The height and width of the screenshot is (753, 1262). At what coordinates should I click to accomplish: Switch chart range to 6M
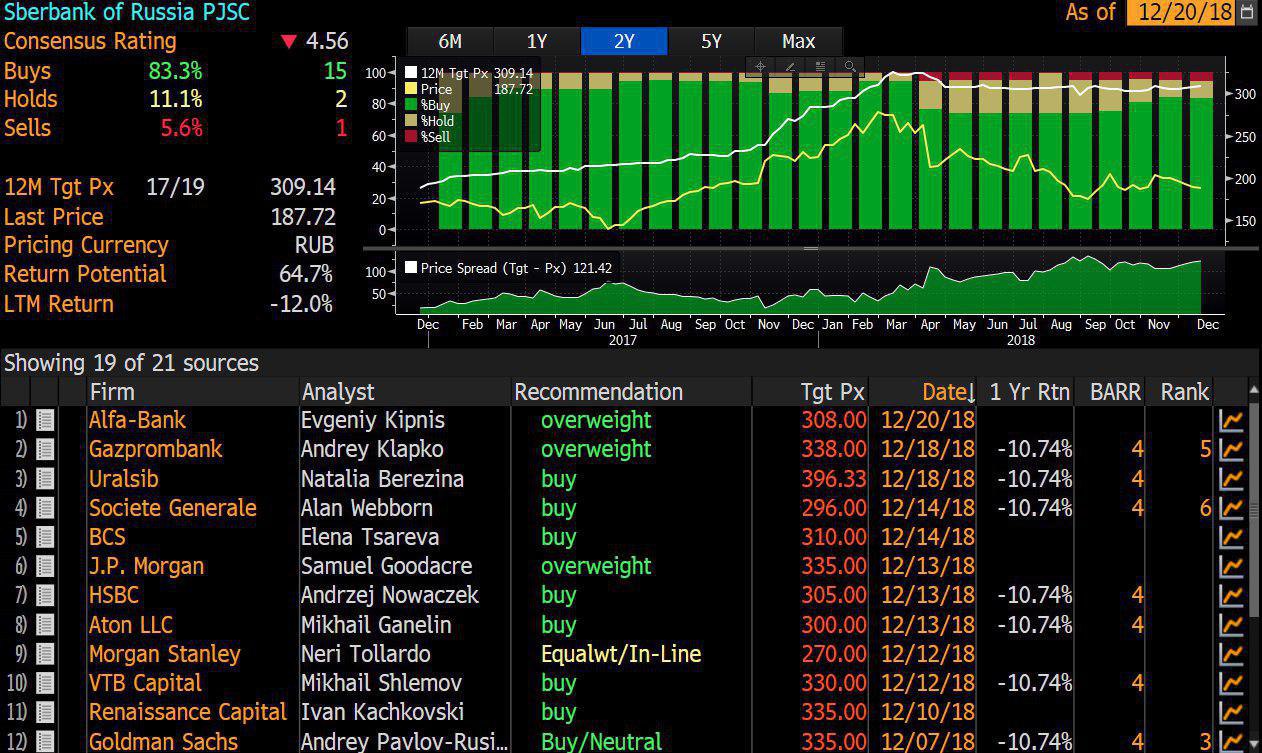pyautogui.click(x=450, y=41)
